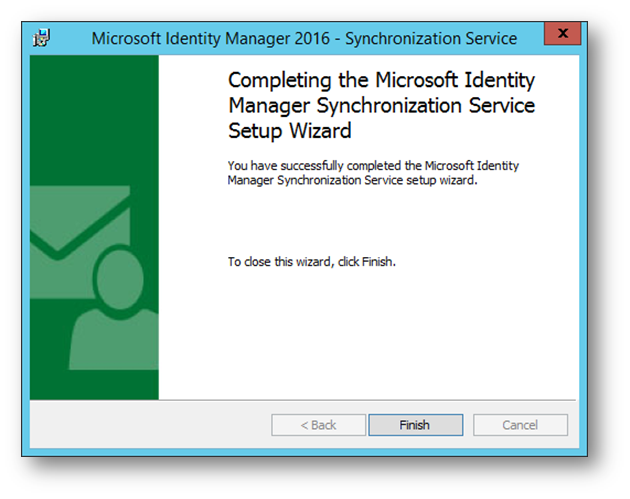Click the horizontal divider above the buttons
The width and height of the screenshot is (630, 499).
303,400
